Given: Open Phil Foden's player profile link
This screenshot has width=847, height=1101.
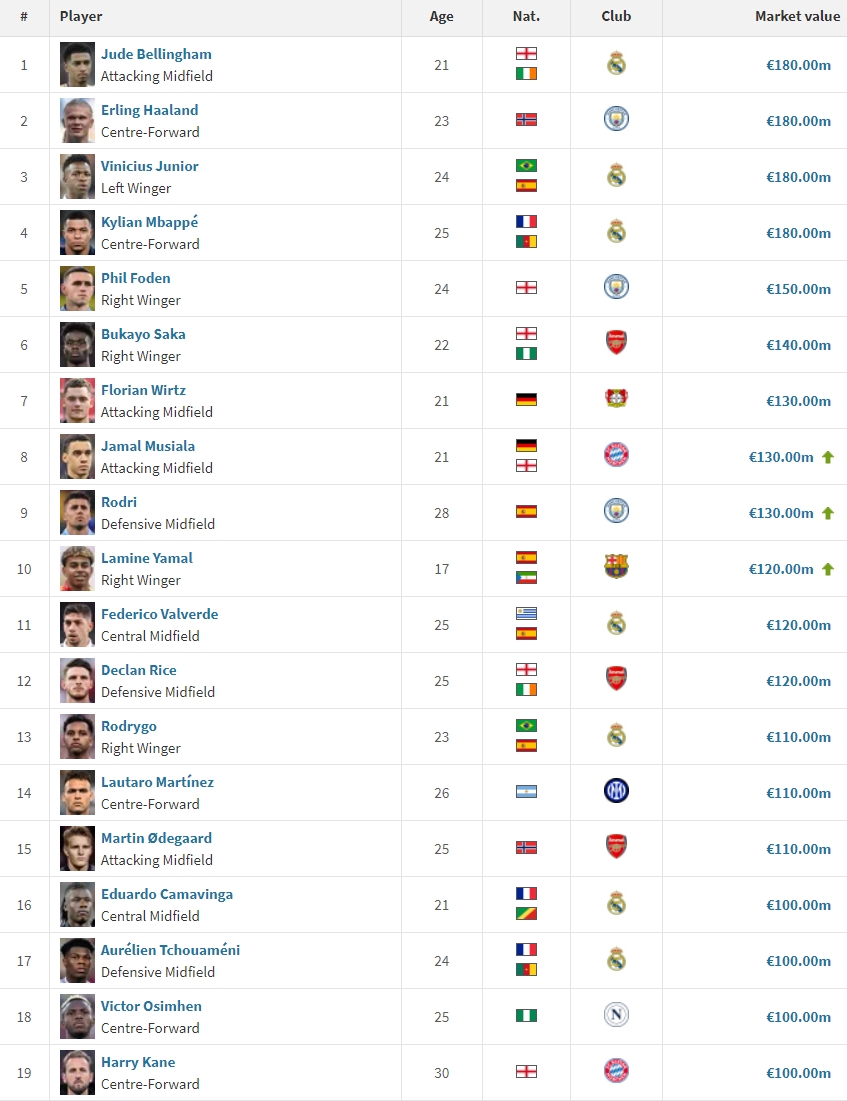Looking at the screenshot, I should pos(135,278).
